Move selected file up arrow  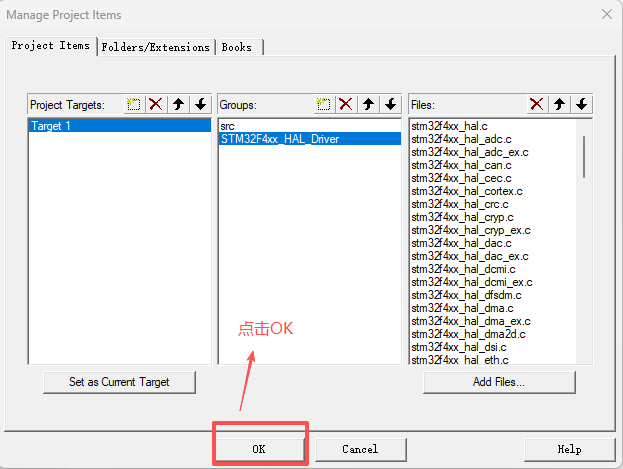pyautogui.click(x=559, y=104)
